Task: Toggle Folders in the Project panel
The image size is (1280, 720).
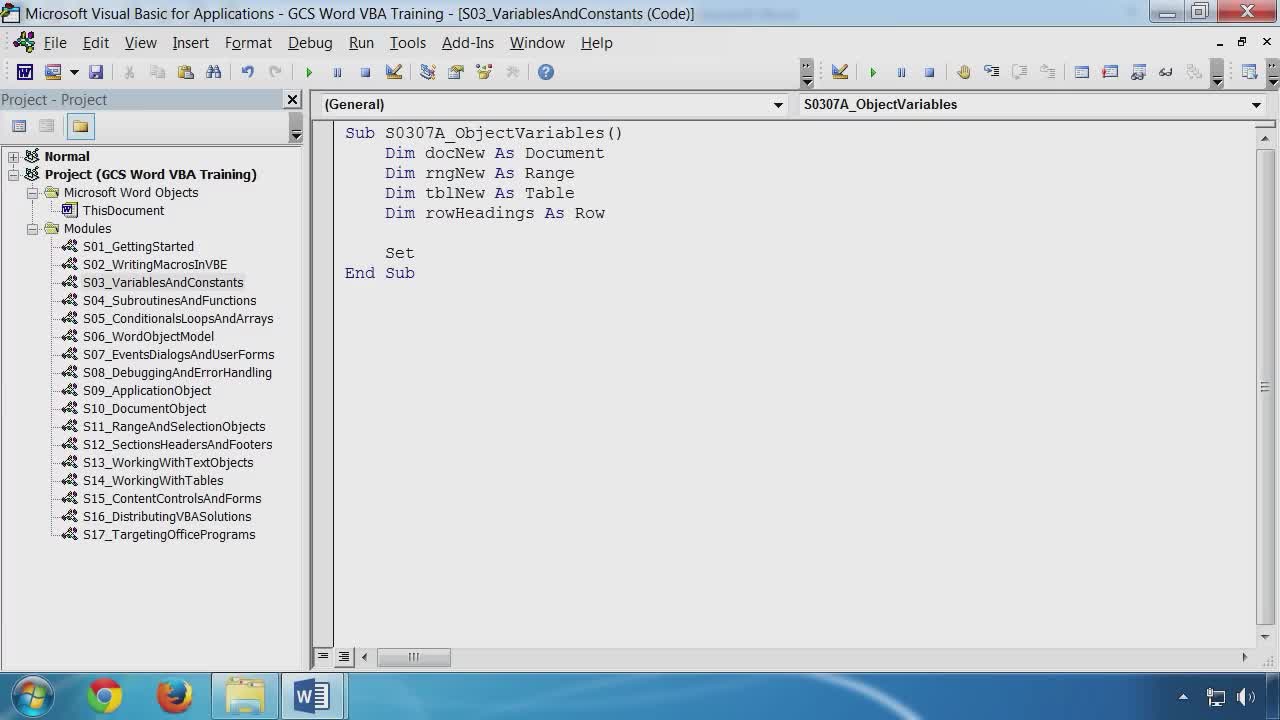Action: click(81, 126)
